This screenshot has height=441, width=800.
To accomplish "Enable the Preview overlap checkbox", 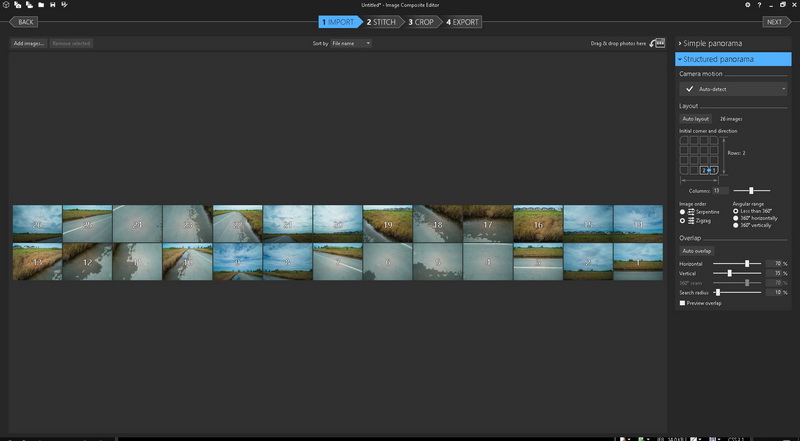I will [x=682, y=302].
